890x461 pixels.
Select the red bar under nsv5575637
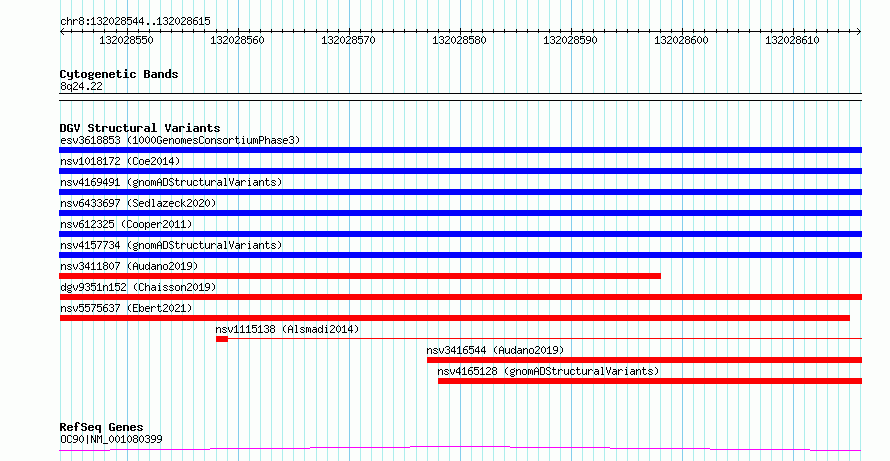pos(455,318)
